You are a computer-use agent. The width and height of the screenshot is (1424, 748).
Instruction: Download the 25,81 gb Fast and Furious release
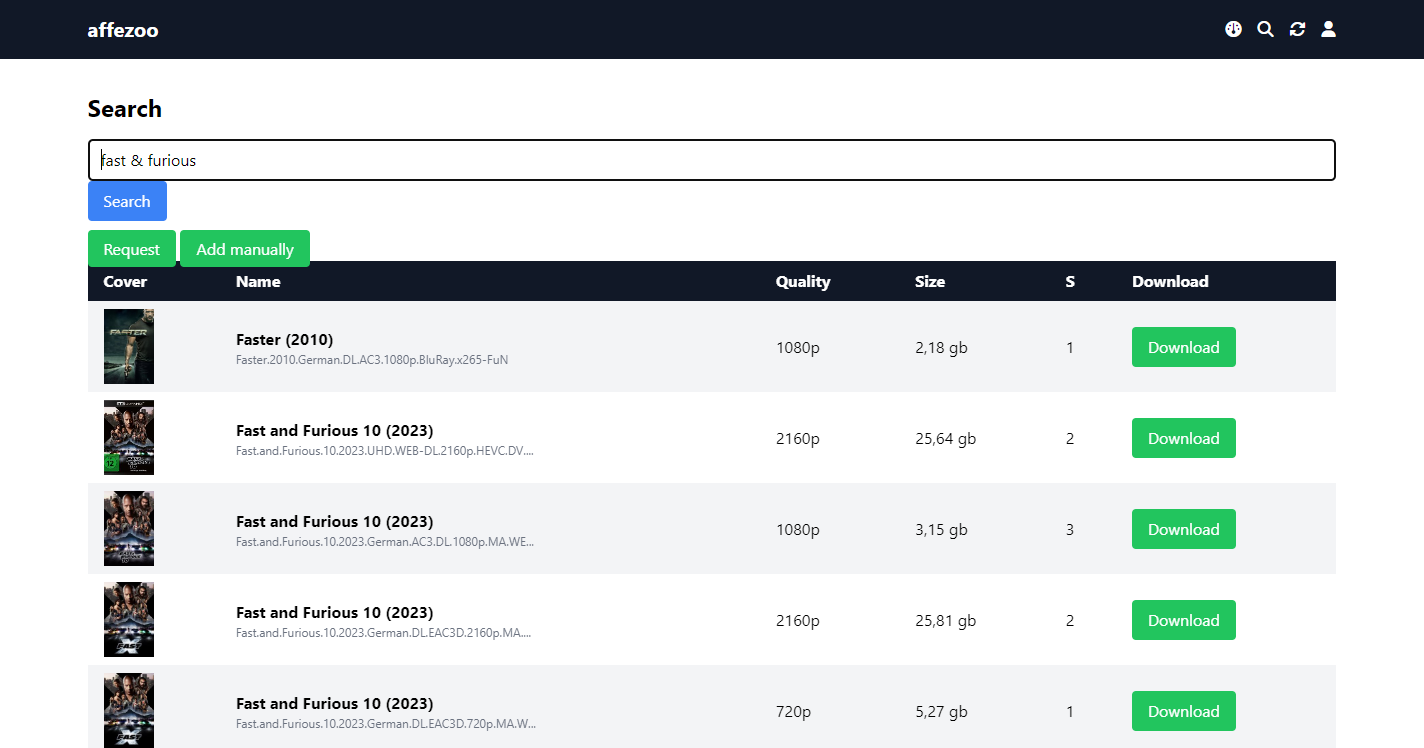(x=1184, y=620)
